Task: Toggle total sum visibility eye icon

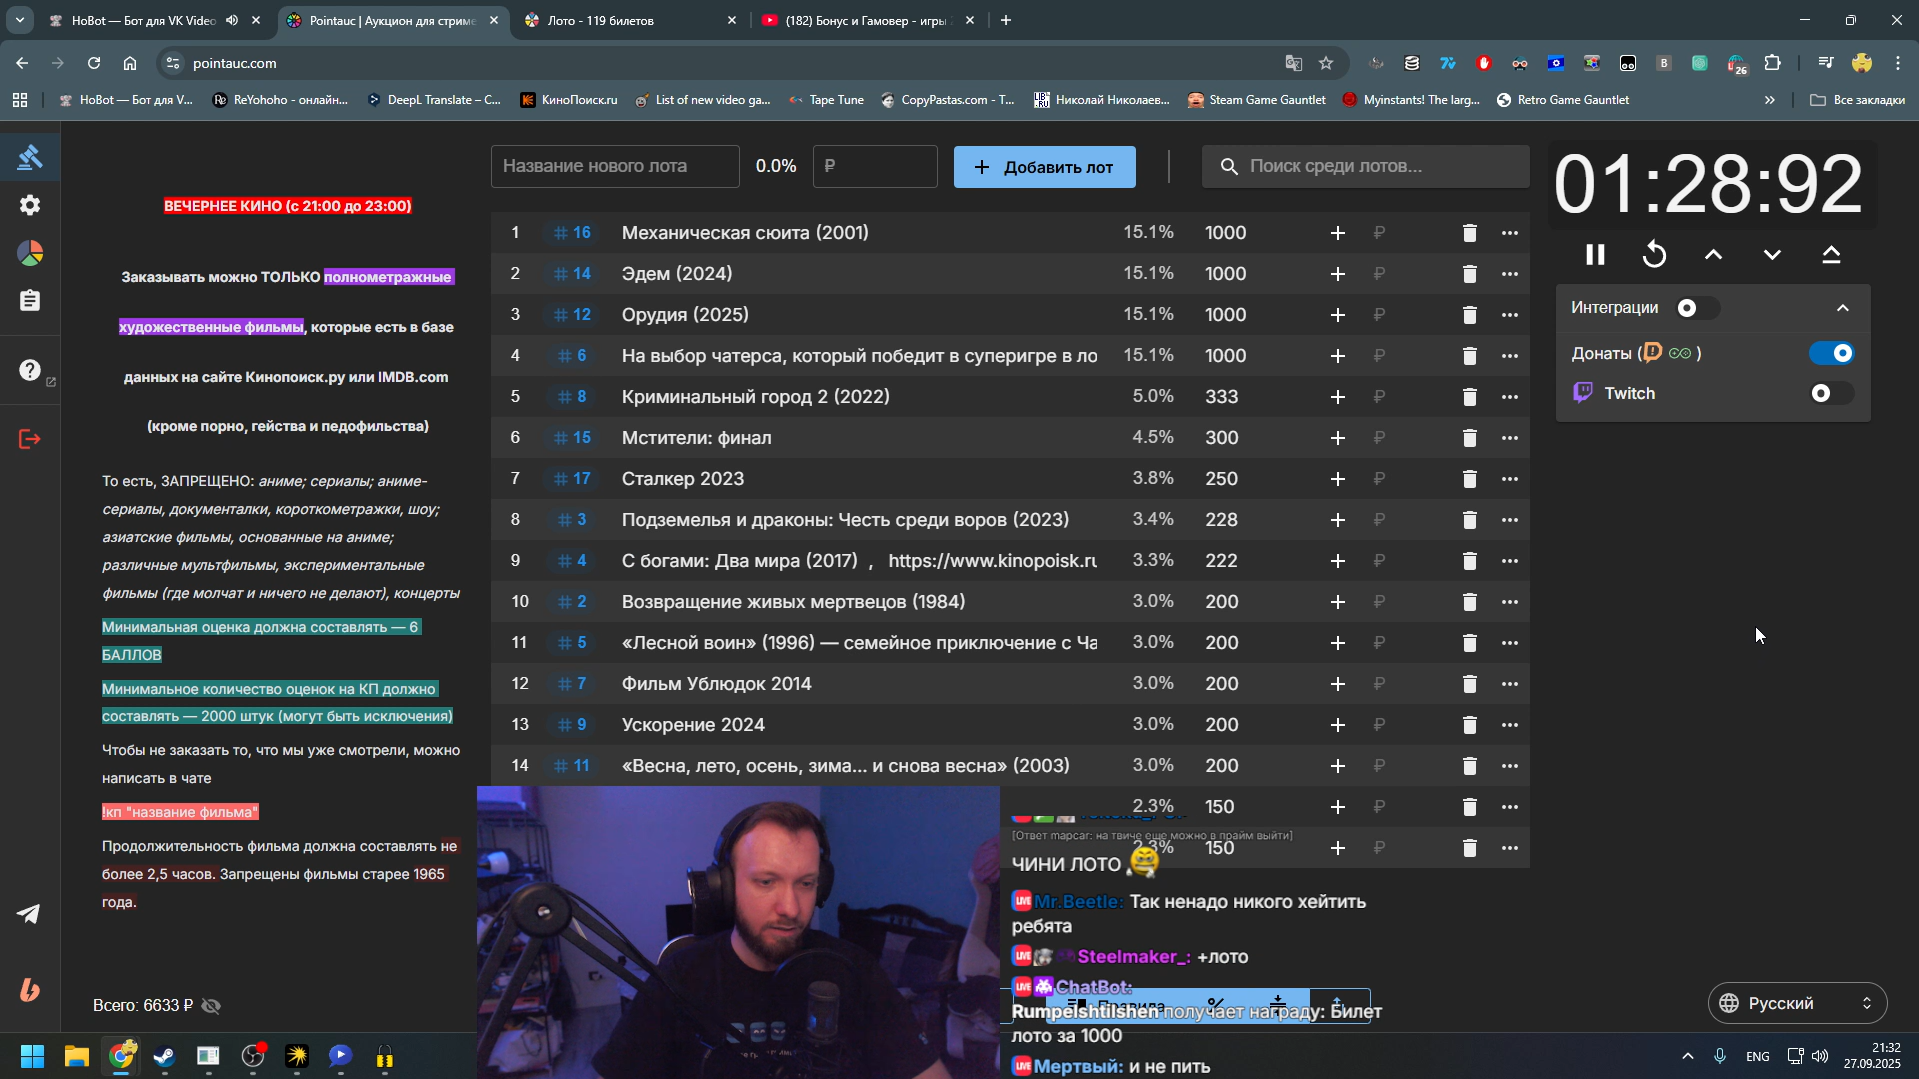Action: (211, 1006)
